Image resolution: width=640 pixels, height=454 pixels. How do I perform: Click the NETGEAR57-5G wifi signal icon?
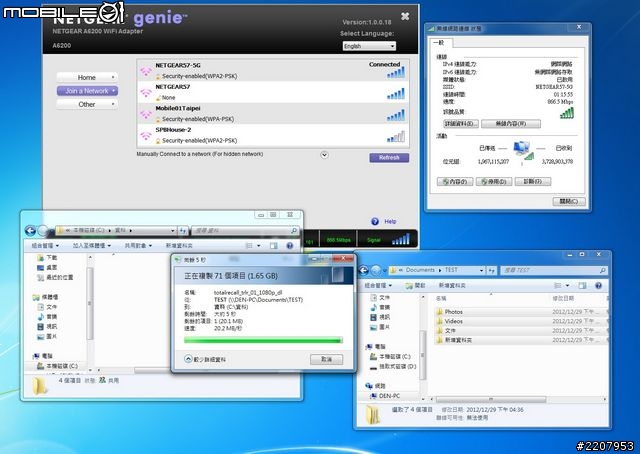[146, 71]
